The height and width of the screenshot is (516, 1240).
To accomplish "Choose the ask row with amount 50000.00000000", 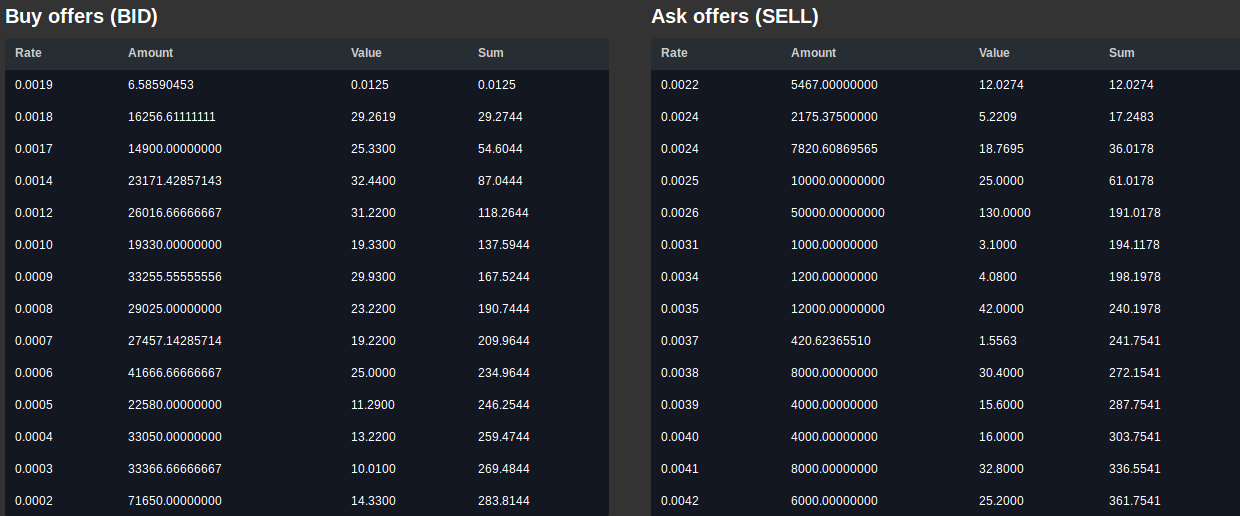I will point(945,213).
